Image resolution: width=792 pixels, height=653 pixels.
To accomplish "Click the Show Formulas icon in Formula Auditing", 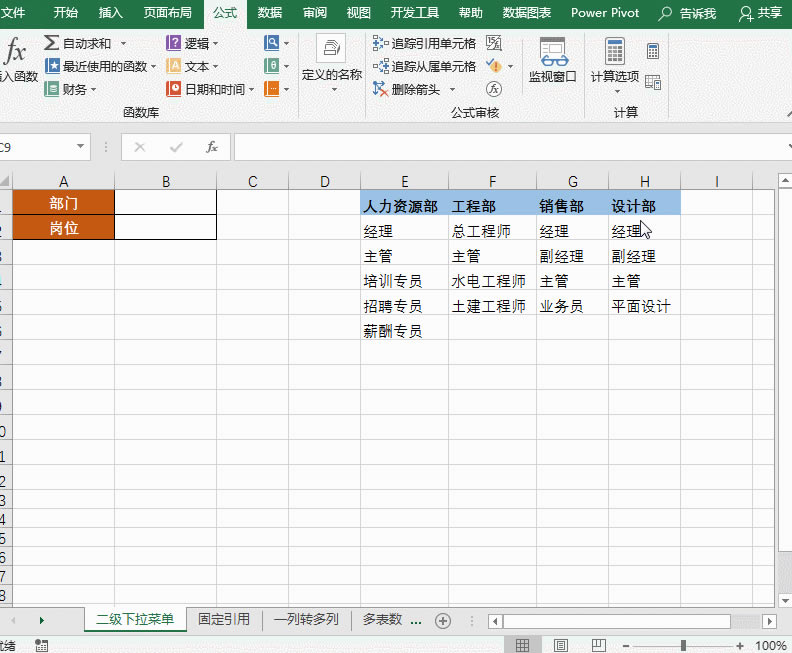I will (x=494, y=43).
